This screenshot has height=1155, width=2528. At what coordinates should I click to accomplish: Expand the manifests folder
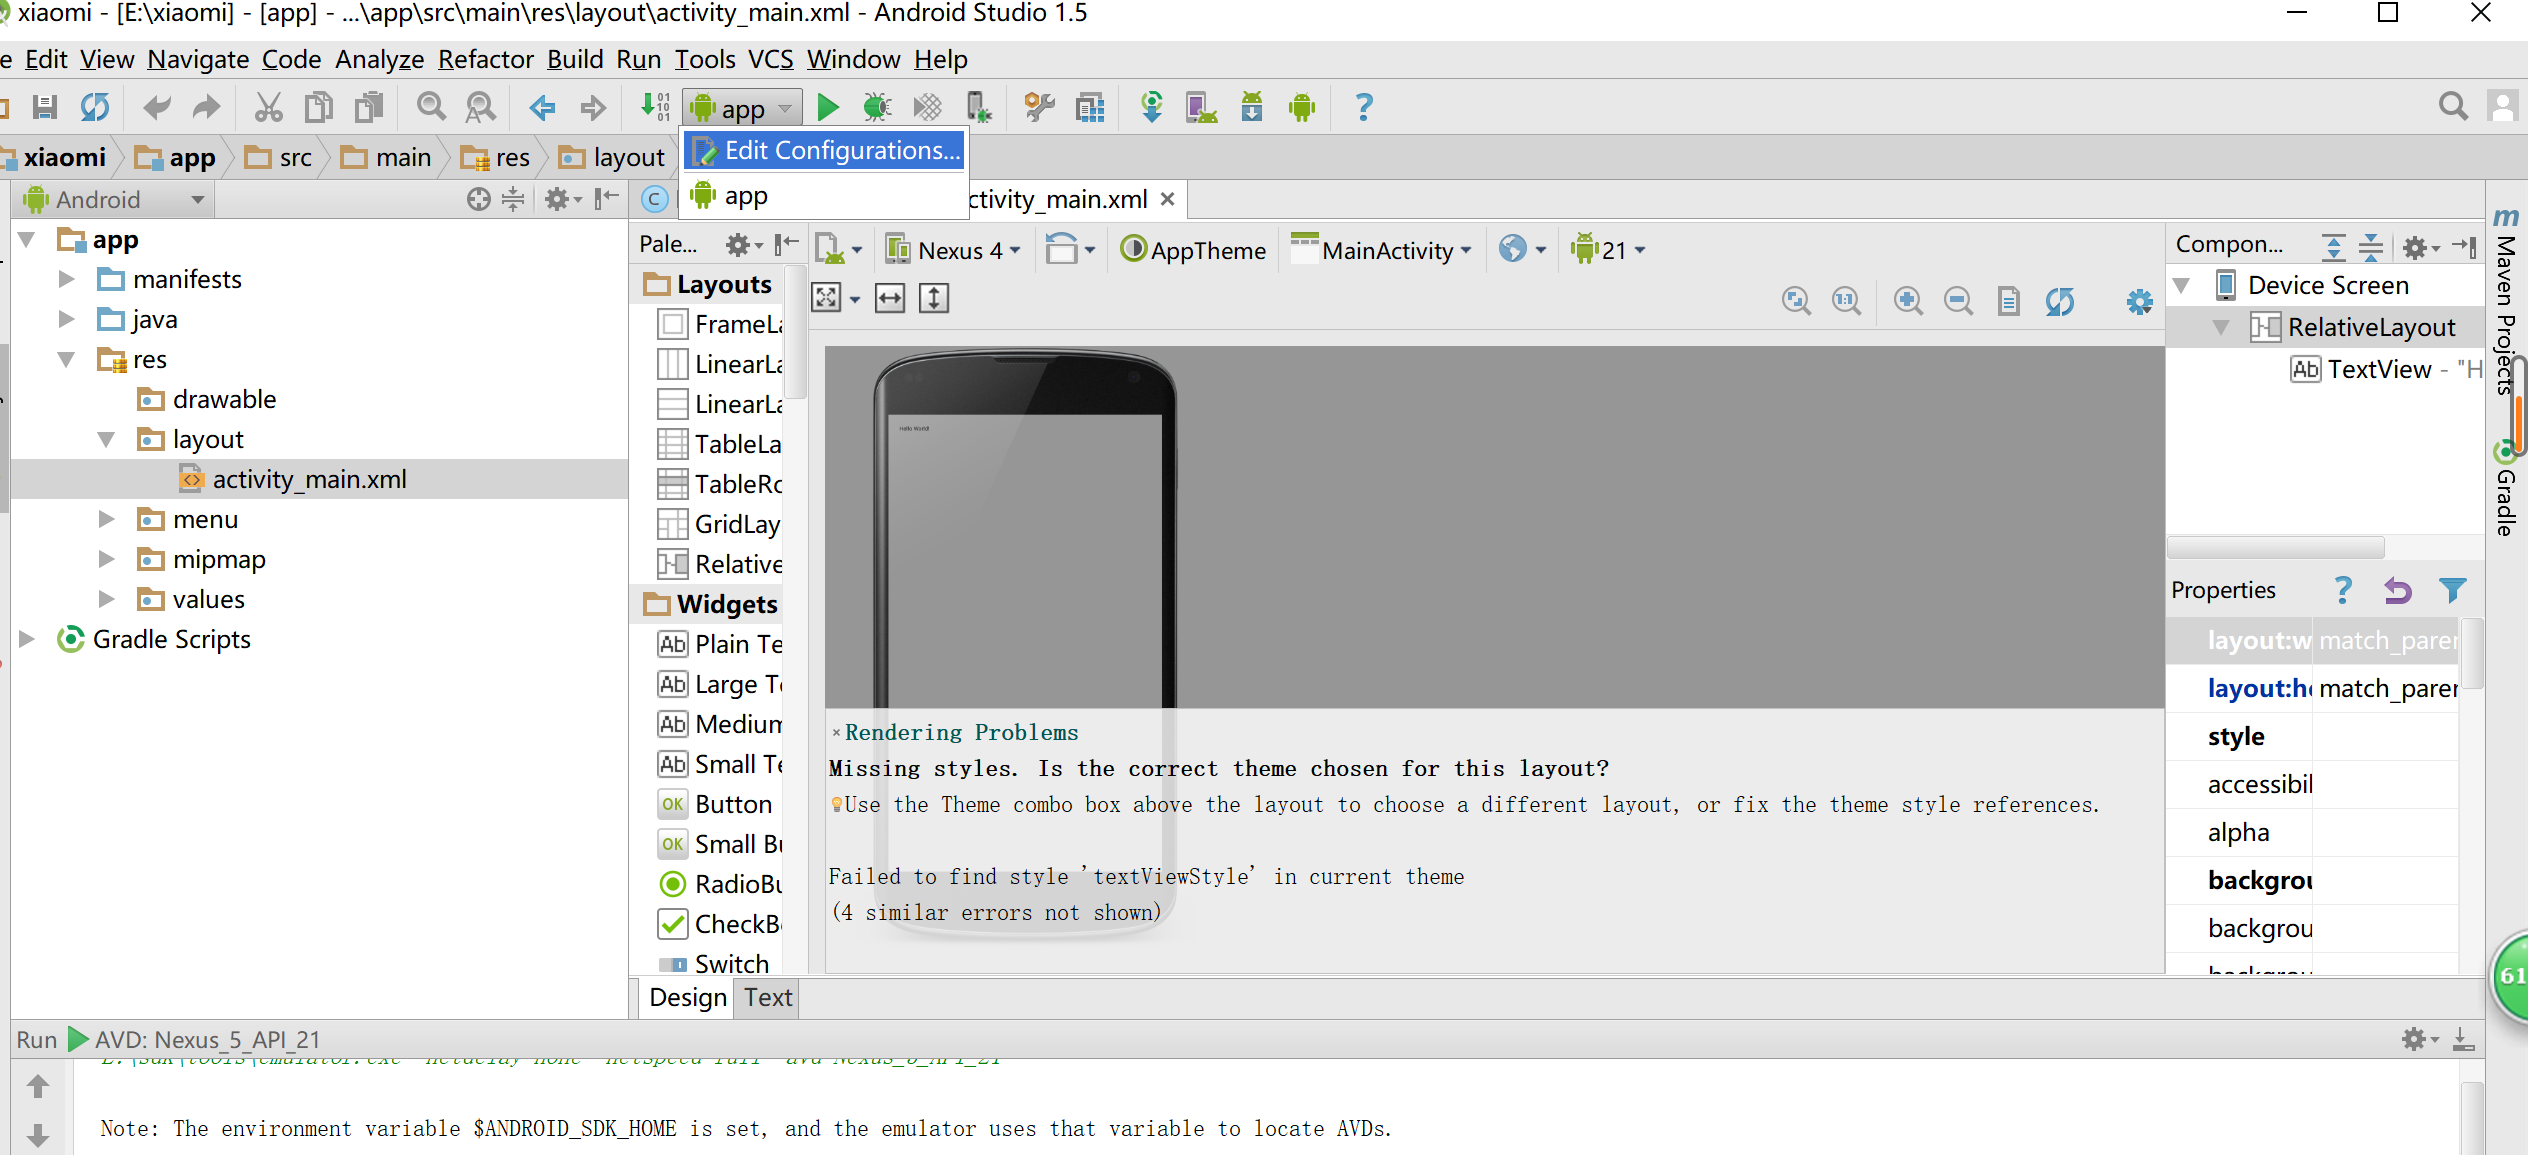67,279
